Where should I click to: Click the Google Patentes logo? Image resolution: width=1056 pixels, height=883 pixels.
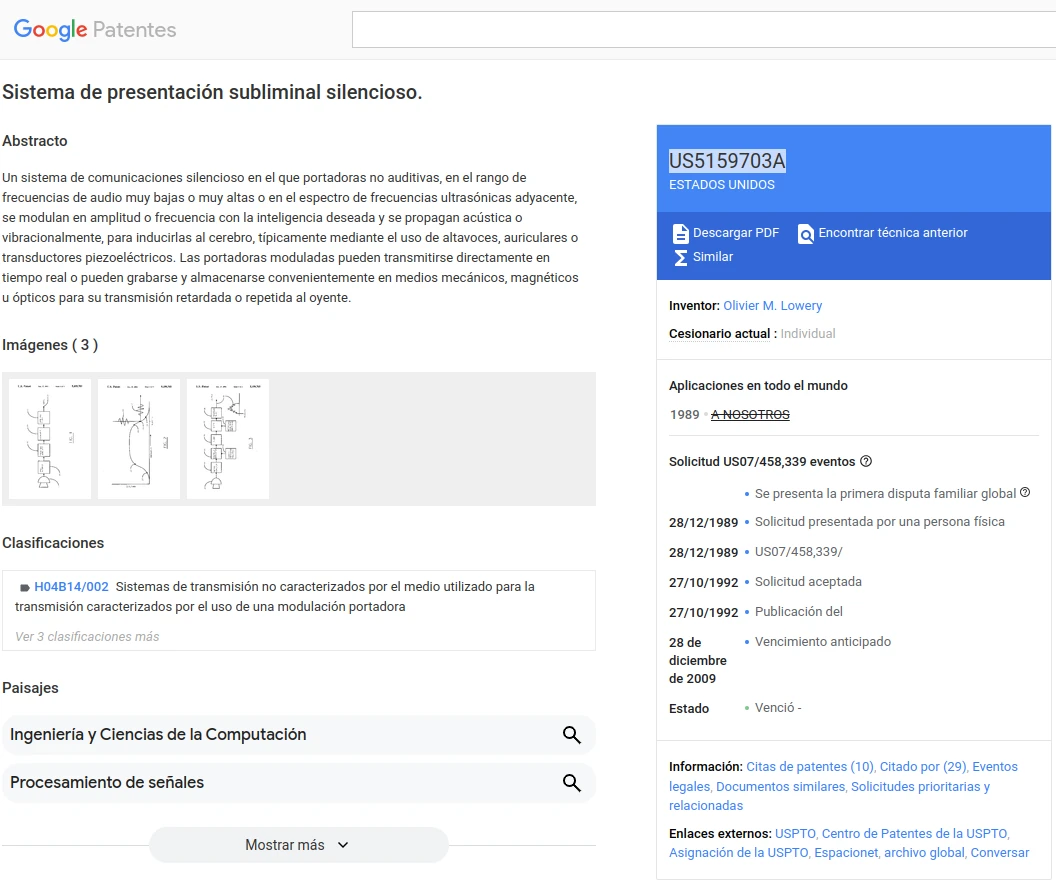(x=95, y=29)
